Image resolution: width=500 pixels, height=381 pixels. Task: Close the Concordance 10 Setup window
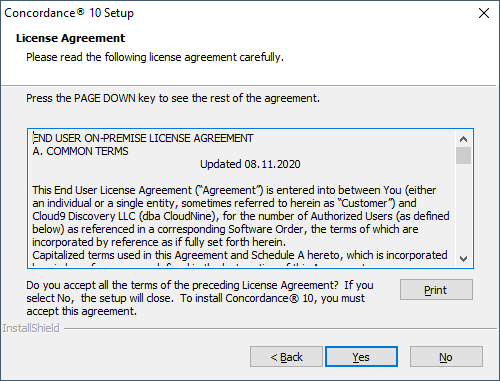(484, 13)
